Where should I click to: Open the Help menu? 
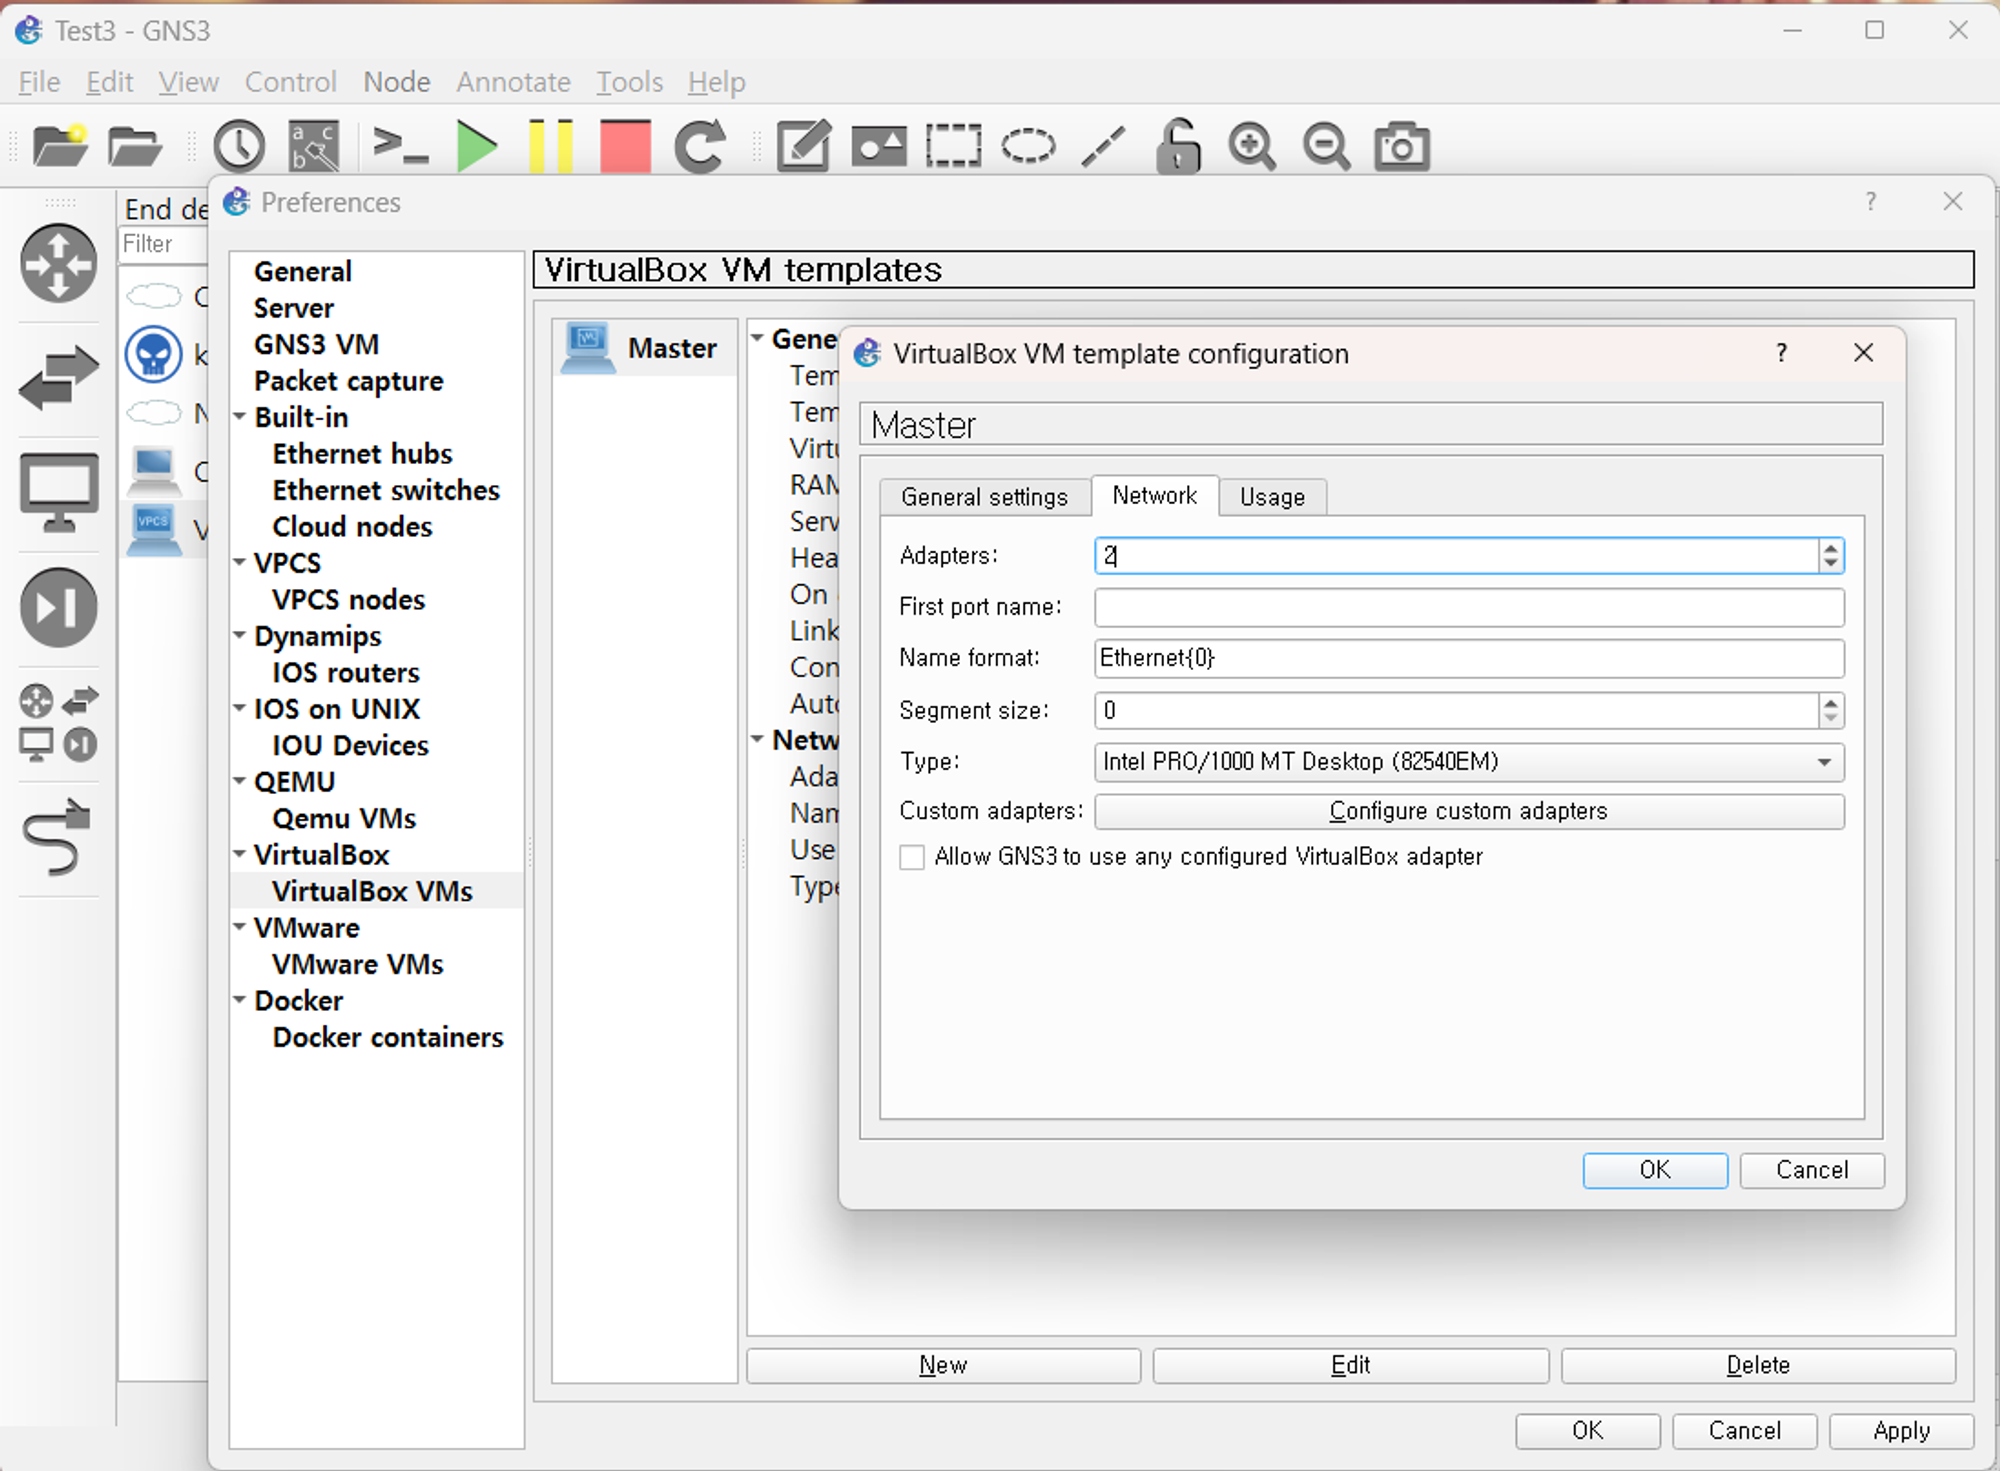click(716, 82)
